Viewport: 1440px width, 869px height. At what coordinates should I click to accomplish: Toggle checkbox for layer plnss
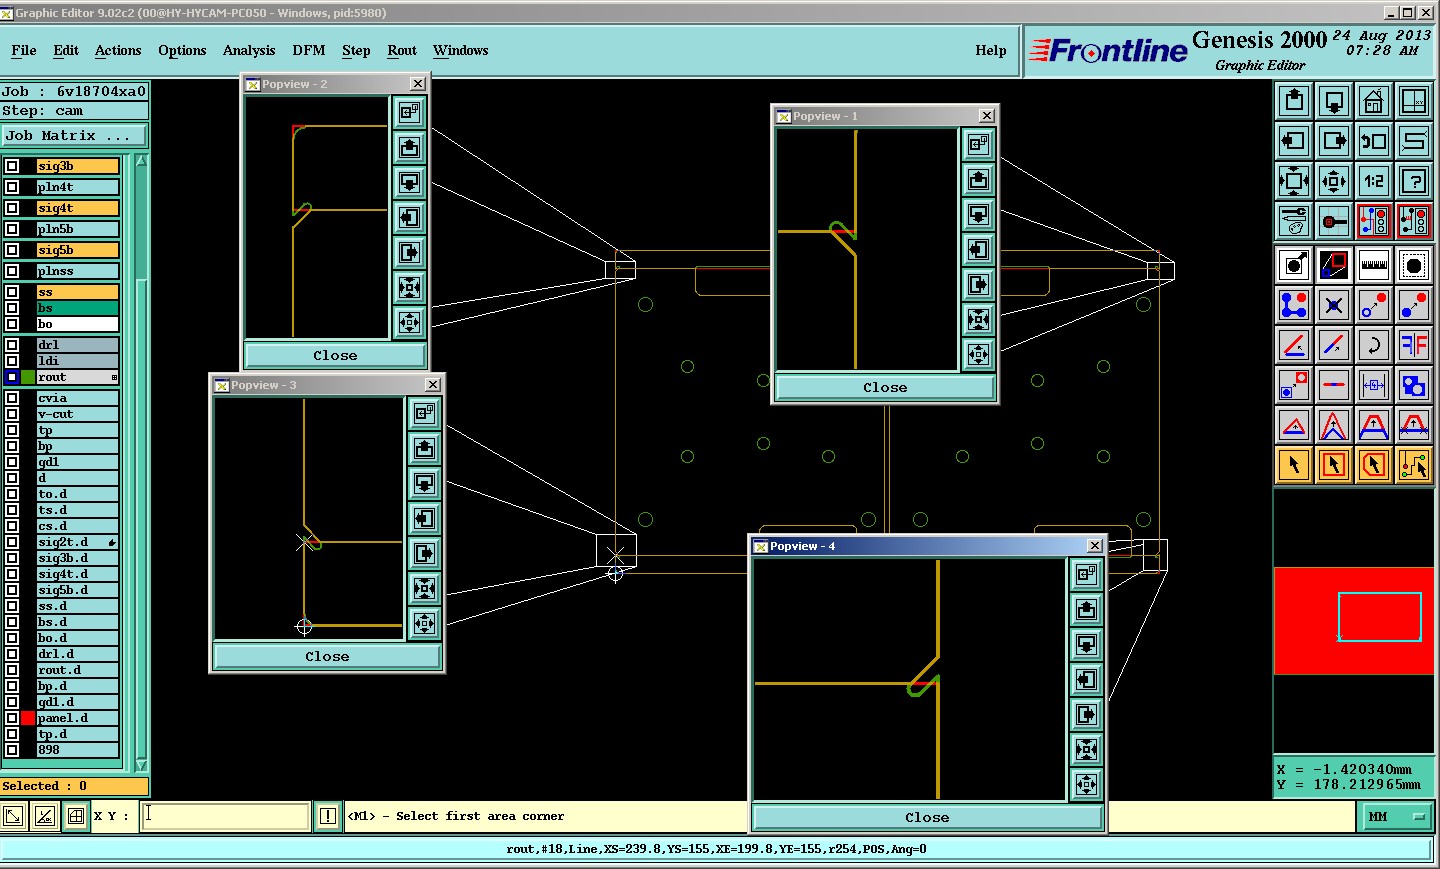tap(12, 271)
